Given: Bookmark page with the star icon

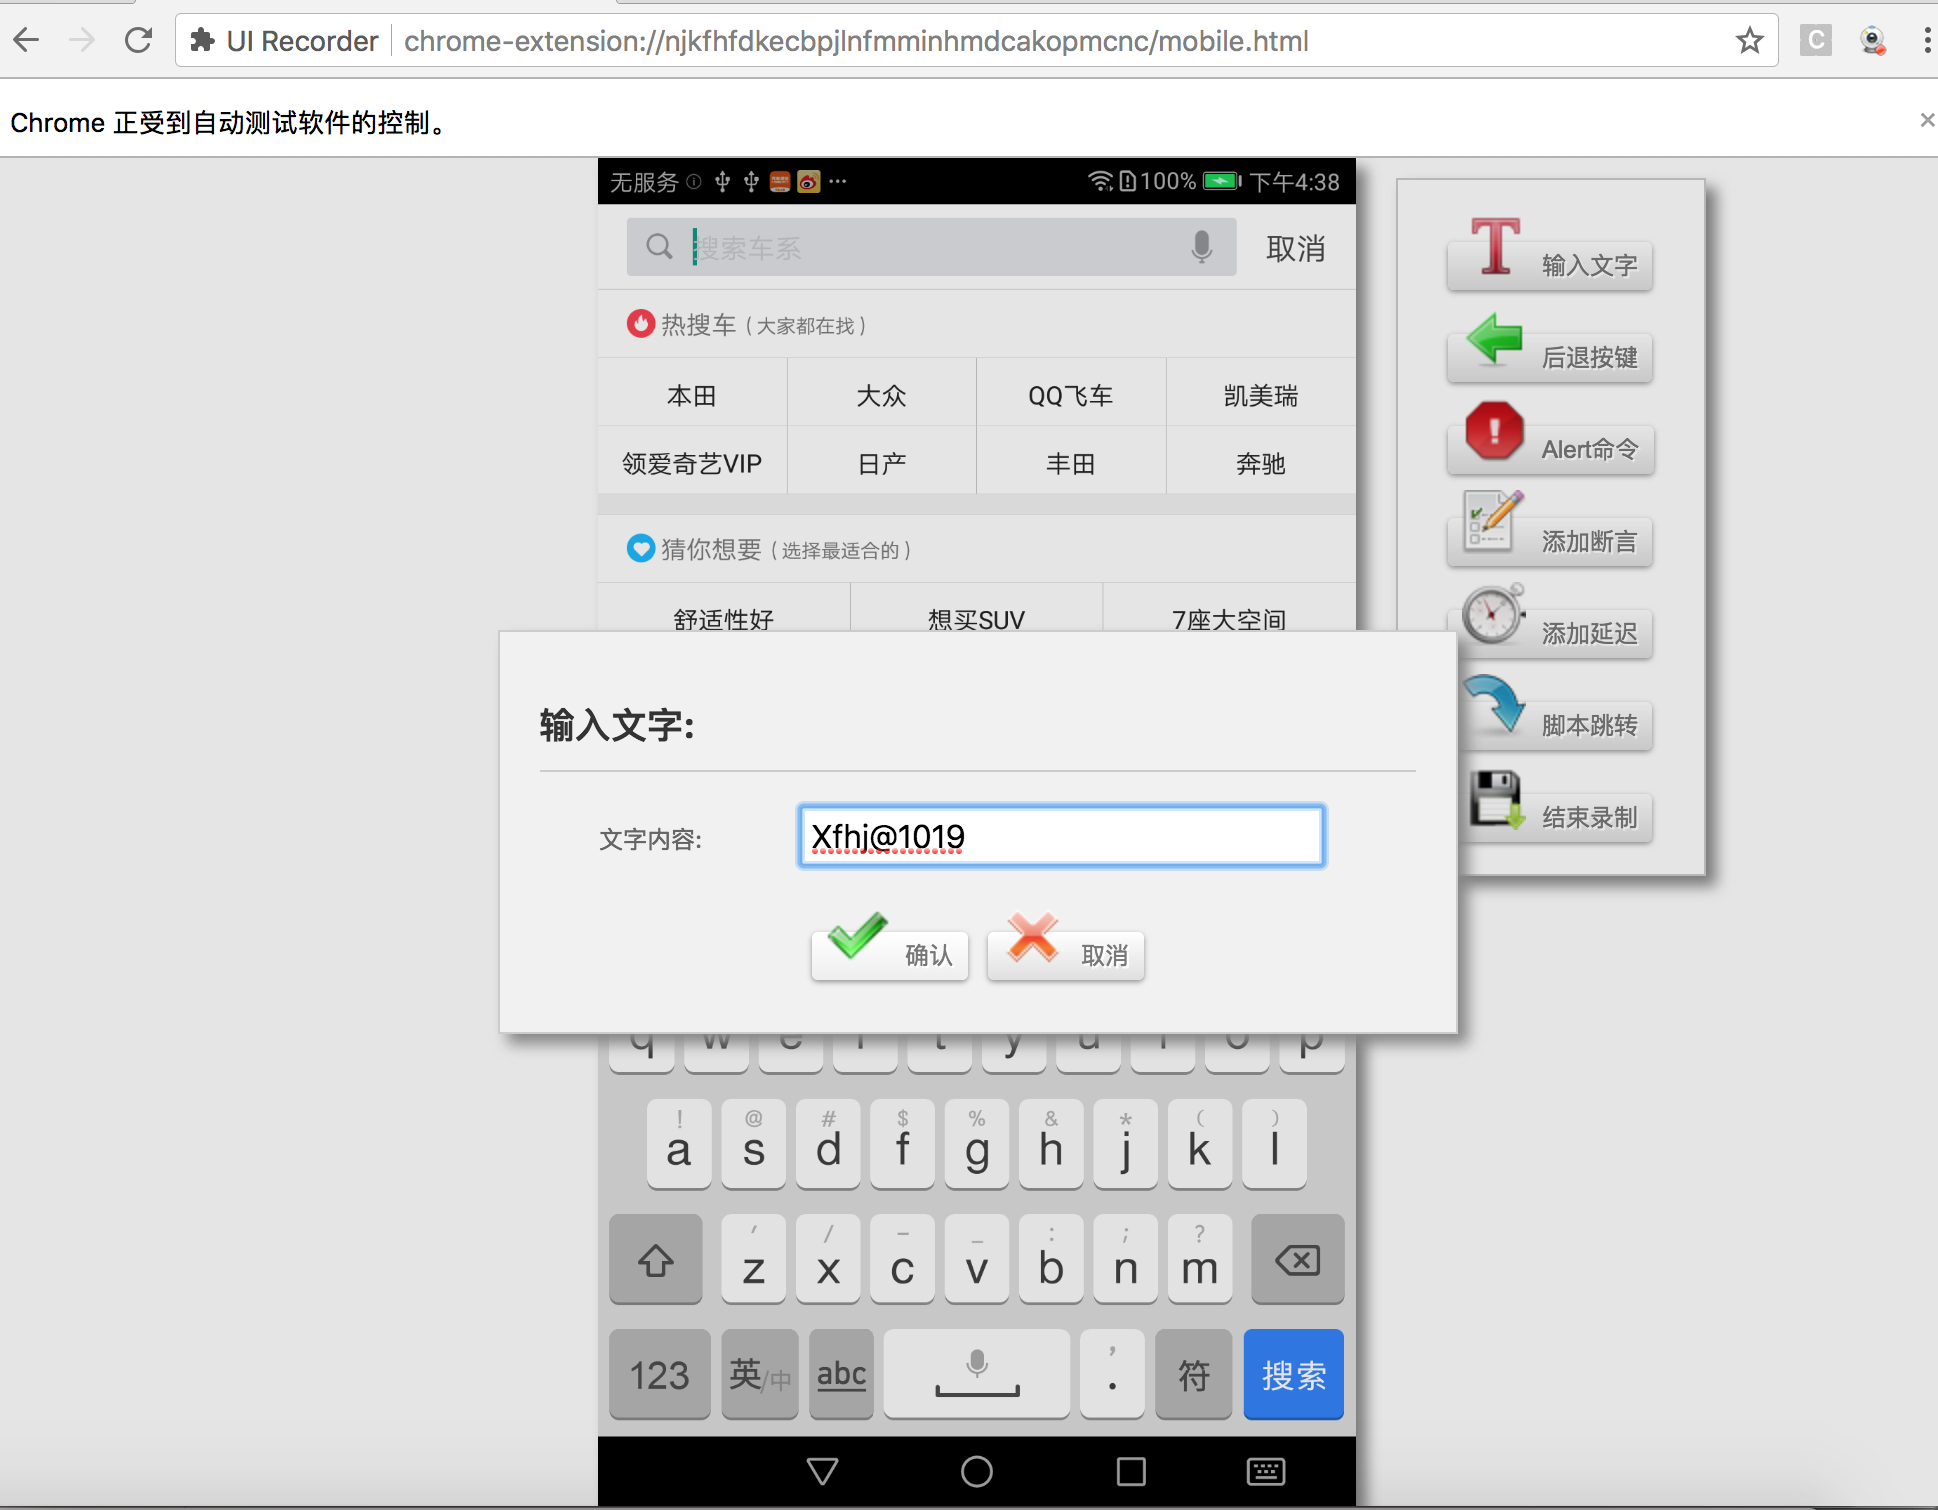Looking at the screenshot, I should pos(1749,41).
